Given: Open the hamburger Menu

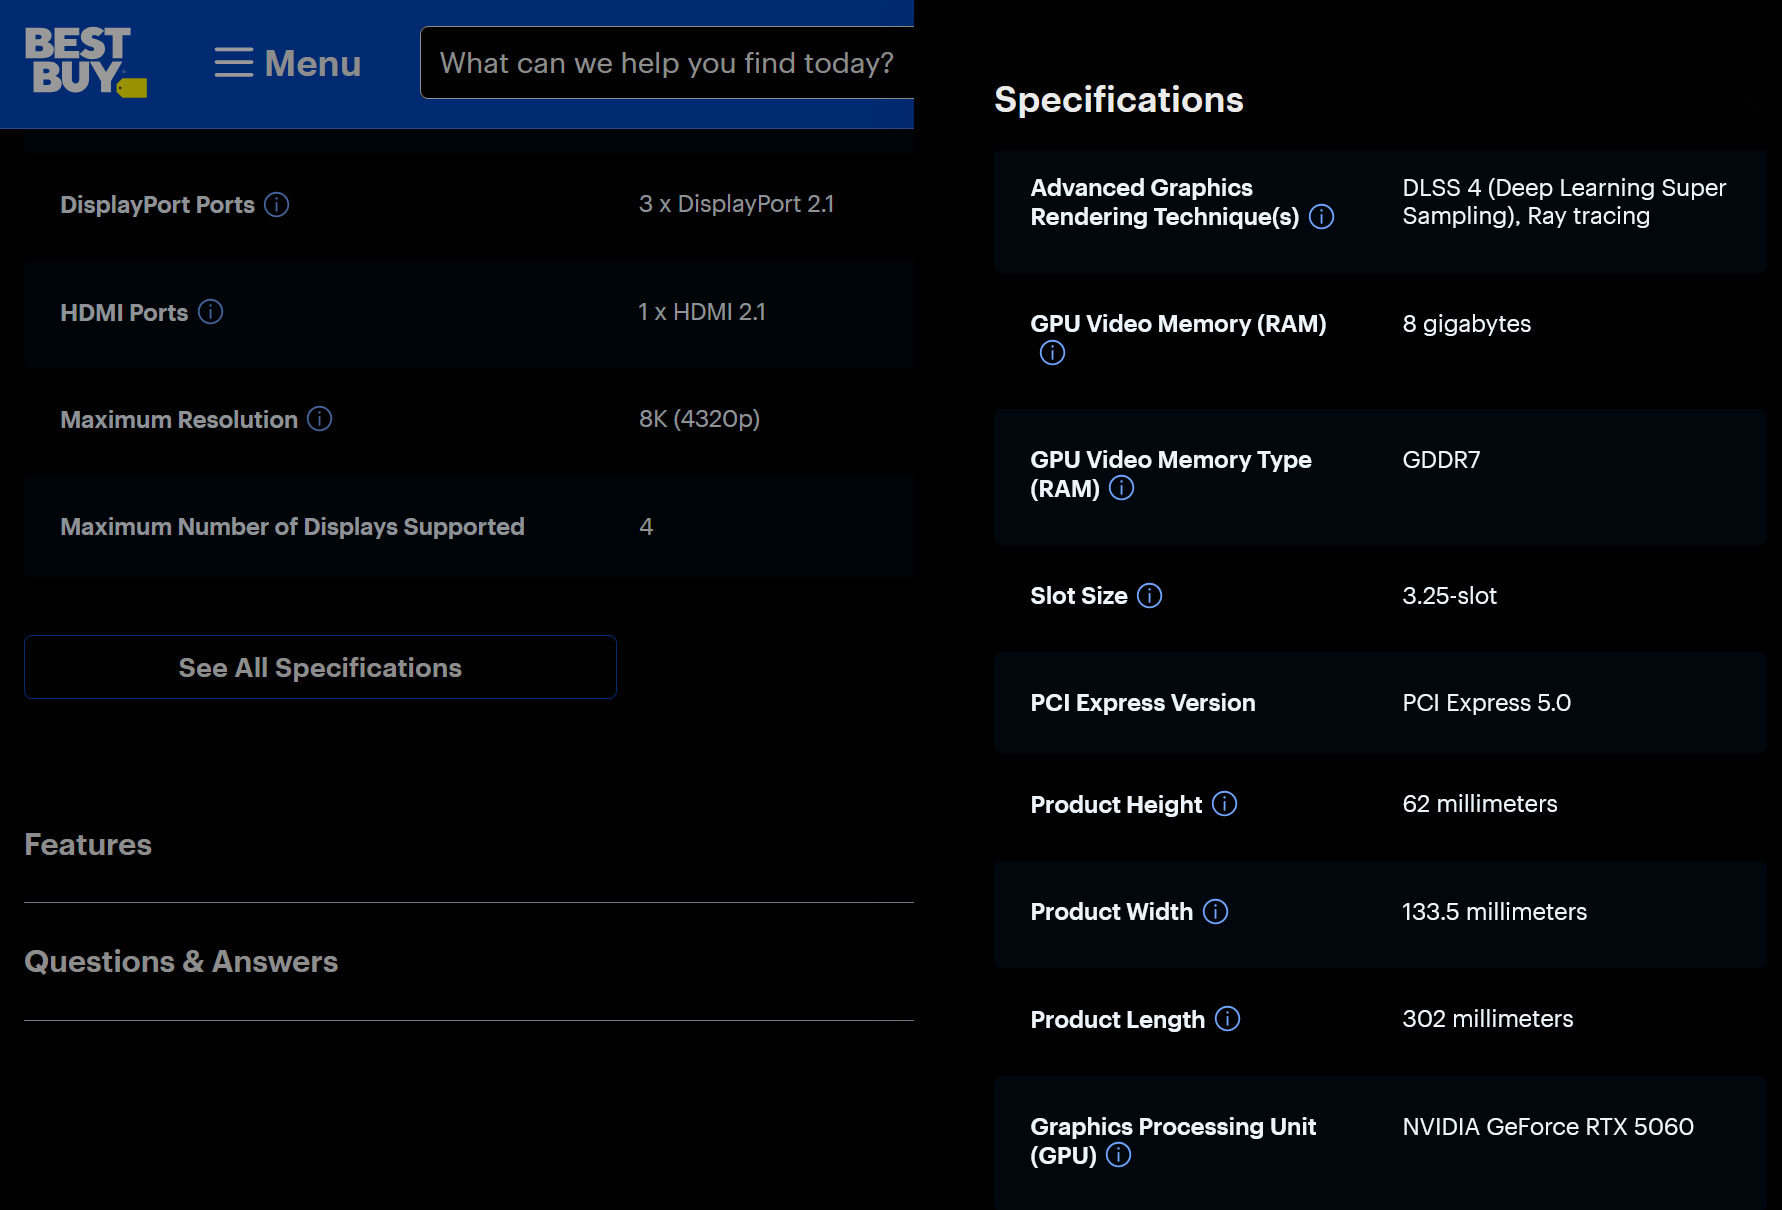Looking at the screenshot, I should pos(288,63).
